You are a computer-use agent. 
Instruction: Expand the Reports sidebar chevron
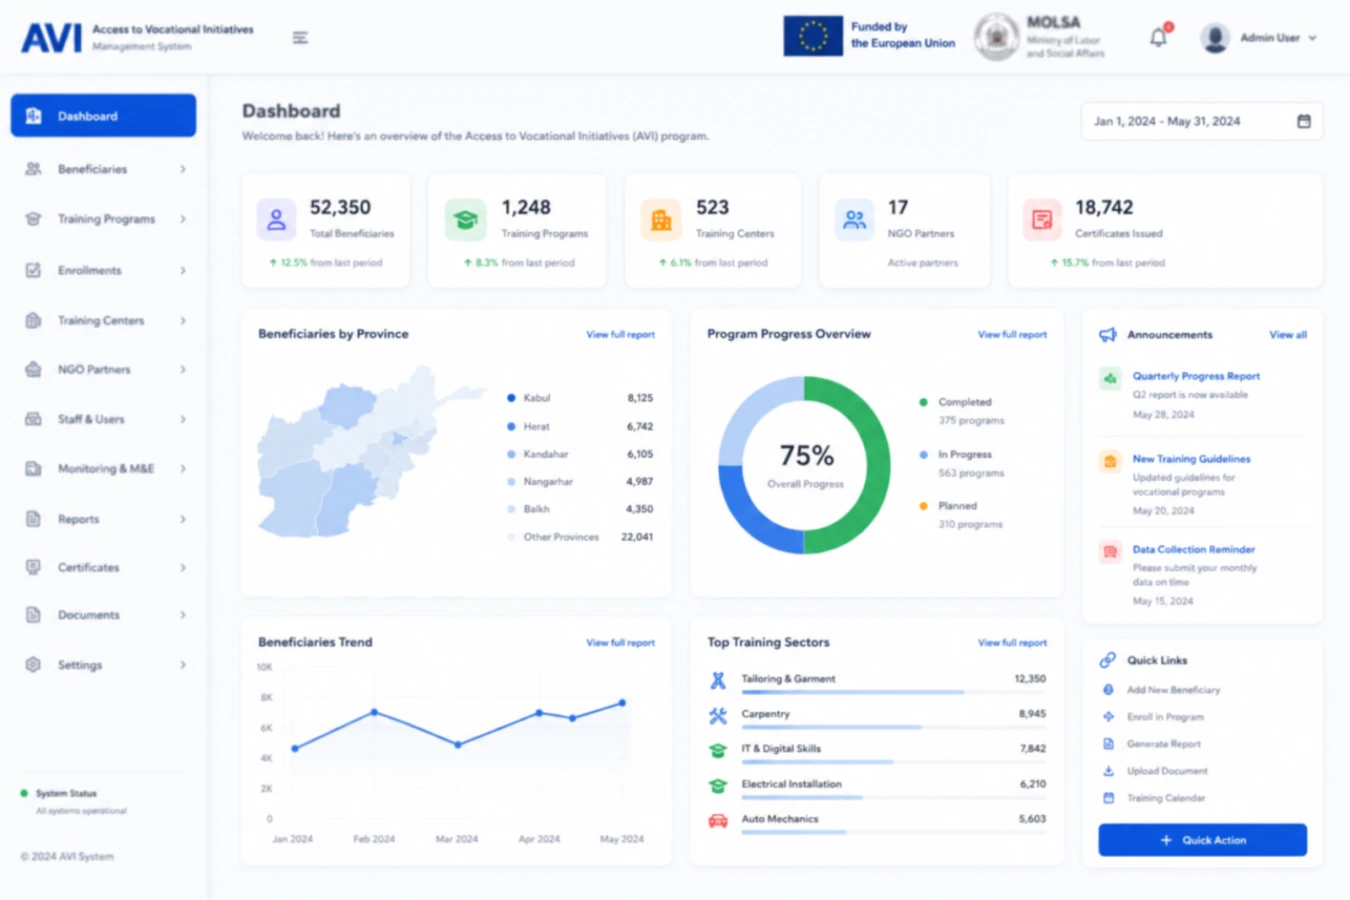(x=183, y=519)
